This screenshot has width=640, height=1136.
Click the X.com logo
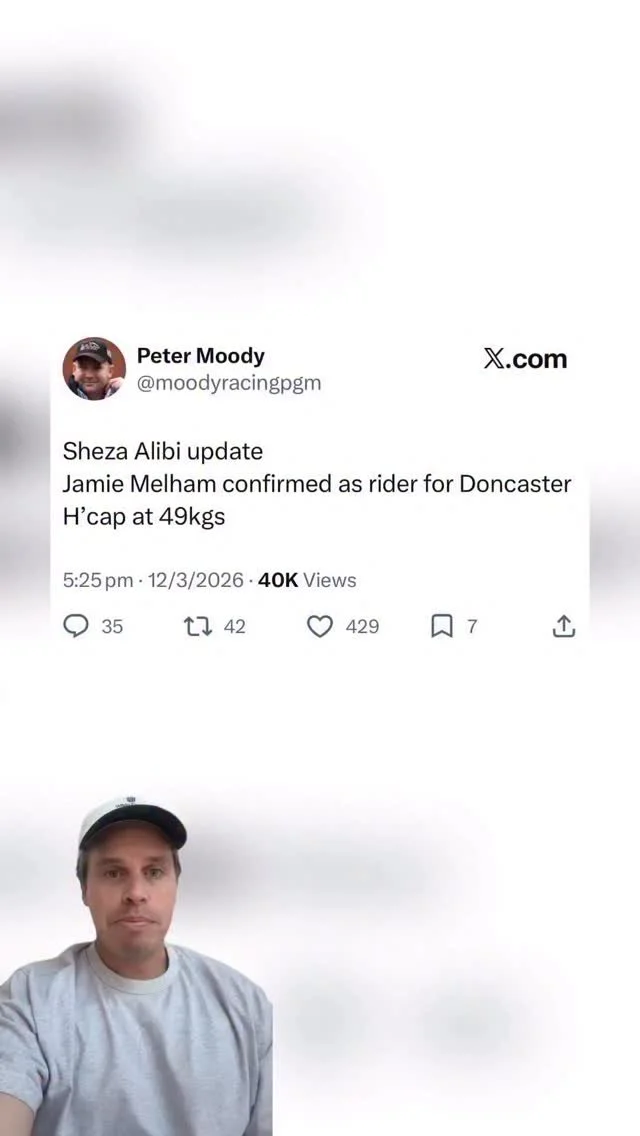pyautogui.click(x=525, y=359)
